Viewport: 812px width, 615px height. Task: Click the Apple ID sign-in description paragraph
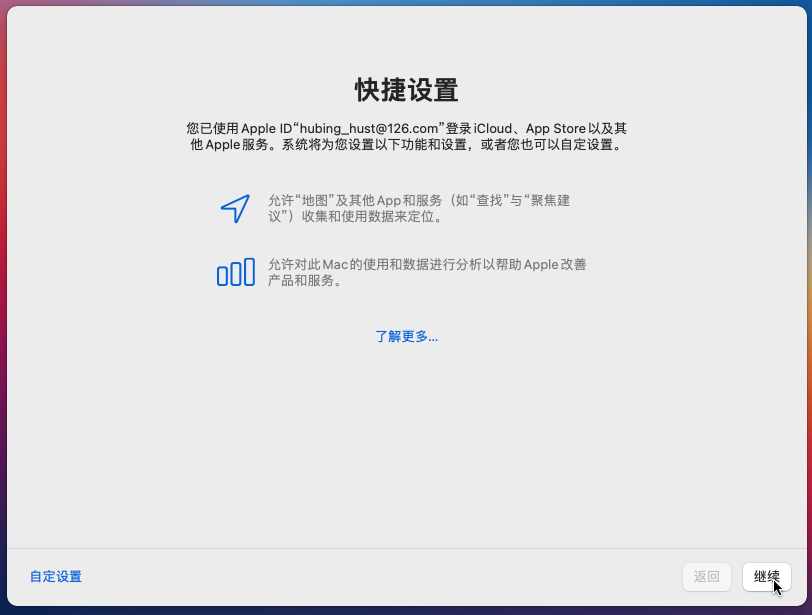click(407, 137)
